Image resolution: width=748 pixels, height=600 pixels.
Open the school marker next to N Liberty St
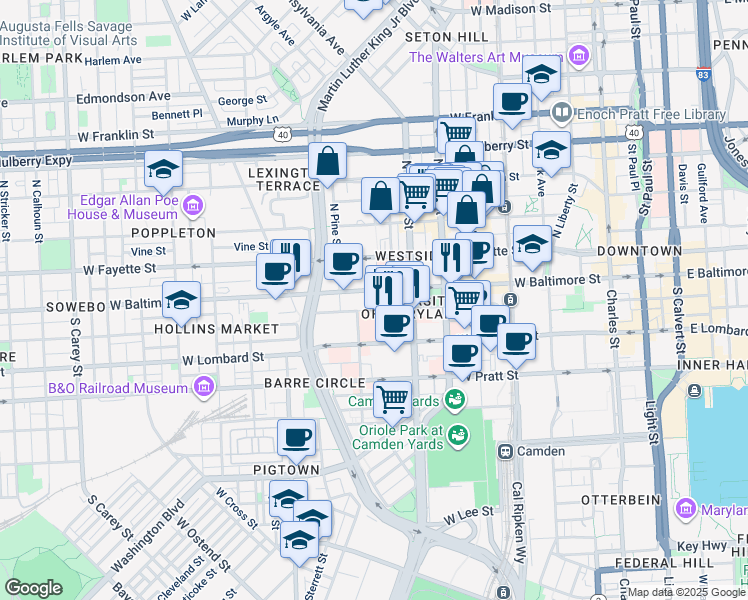[x=532, y=245]
